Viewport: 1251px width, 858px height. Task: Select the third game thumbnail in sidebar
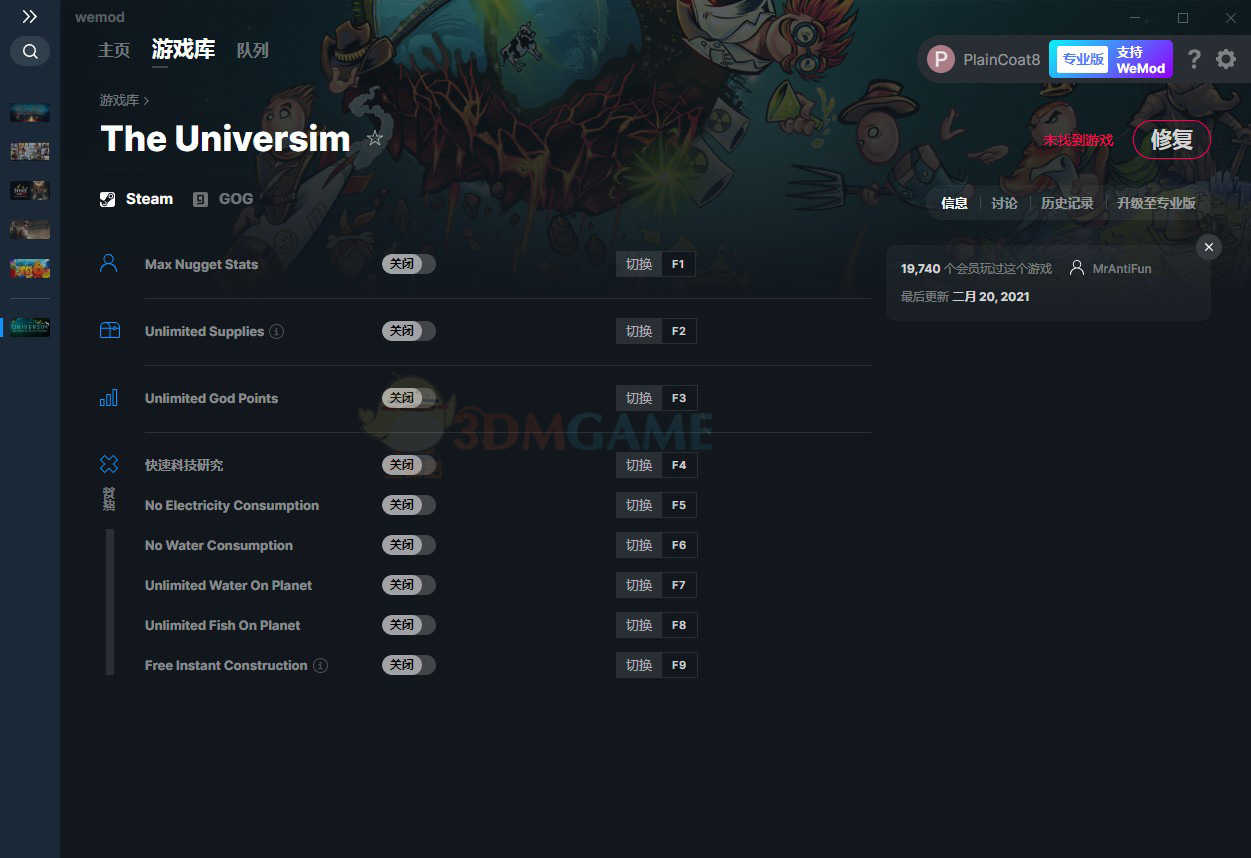click(30, 190)
